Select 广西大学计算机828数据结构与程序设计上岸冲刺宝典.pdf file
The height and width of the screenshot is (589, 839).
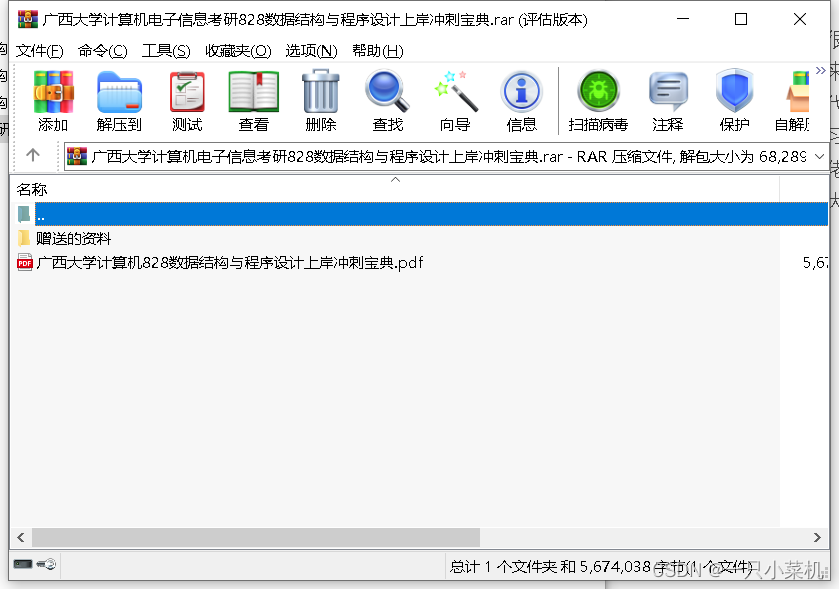230,263
